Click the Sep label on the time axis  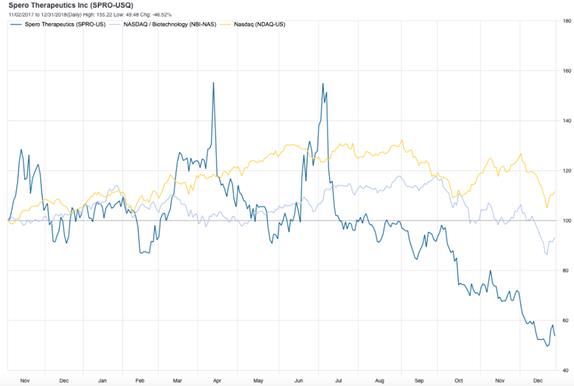tap(419, 381)
